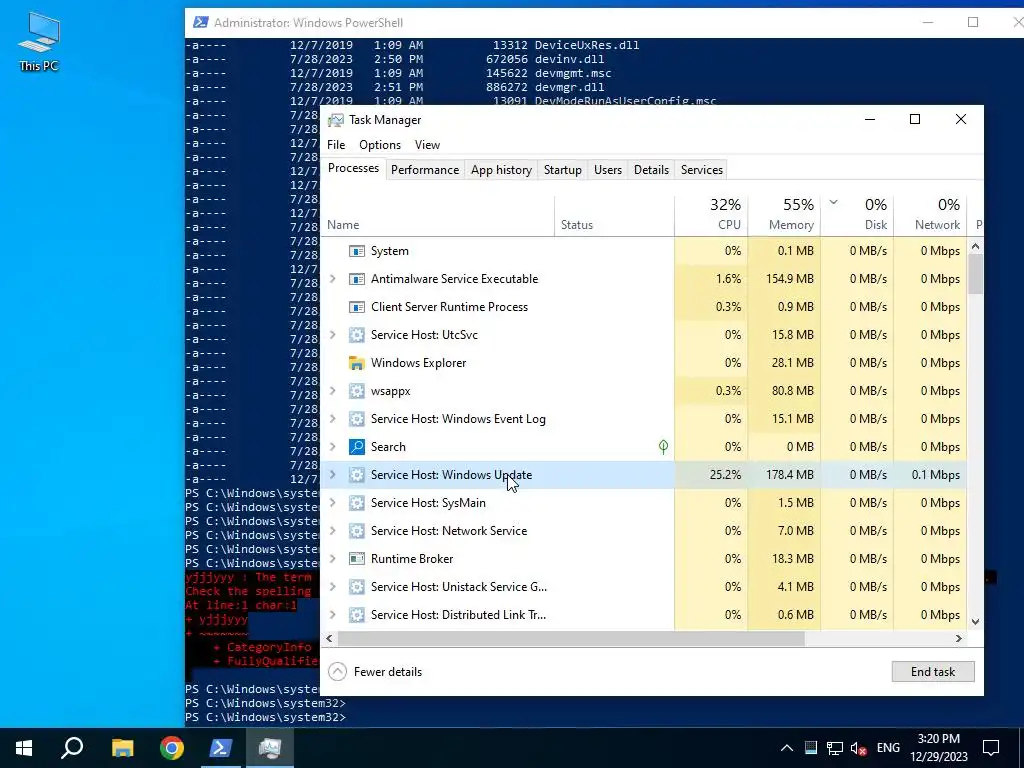This screenshot has width=1024, height=768.
Task: Click the horizontal scrollbar thumb
Action: 571,639
